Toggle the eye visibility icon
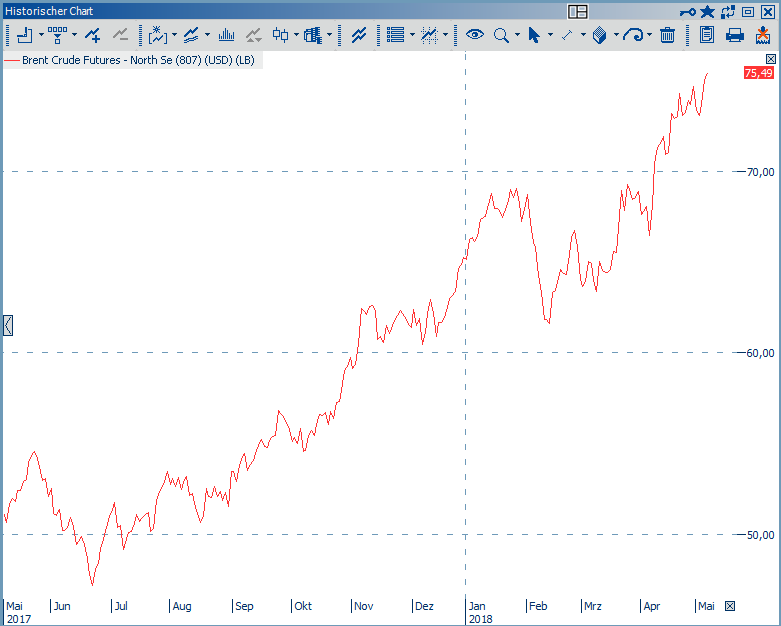This screenshot has width=781, height=626. tap(475, 35)
